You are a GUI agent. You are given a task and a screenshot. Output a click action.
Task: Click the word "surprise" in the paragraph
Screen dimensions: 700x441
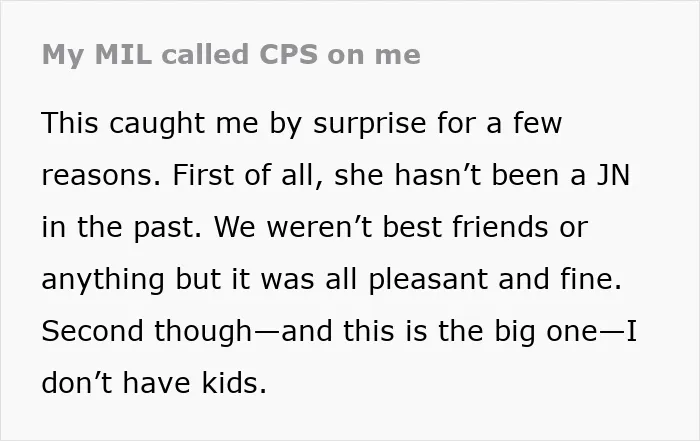point(370,124)
